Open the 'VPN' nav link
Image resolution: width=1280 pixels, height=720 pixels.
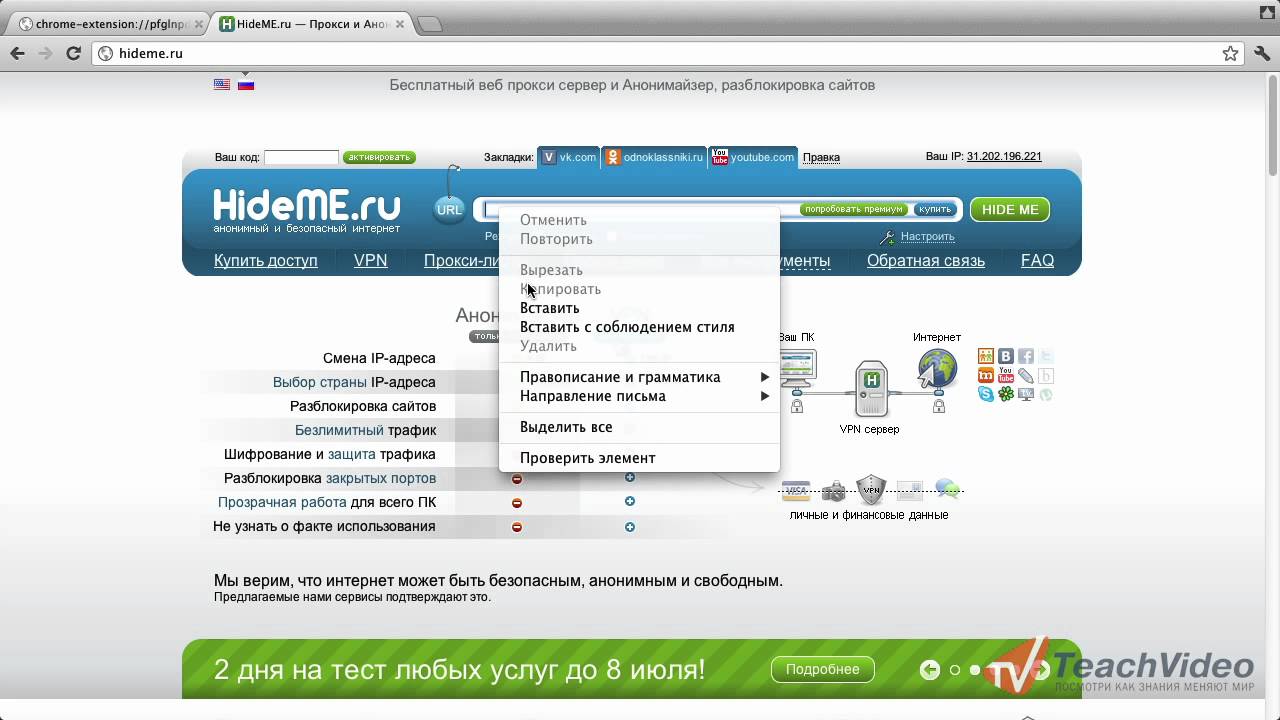coord(370,261)
